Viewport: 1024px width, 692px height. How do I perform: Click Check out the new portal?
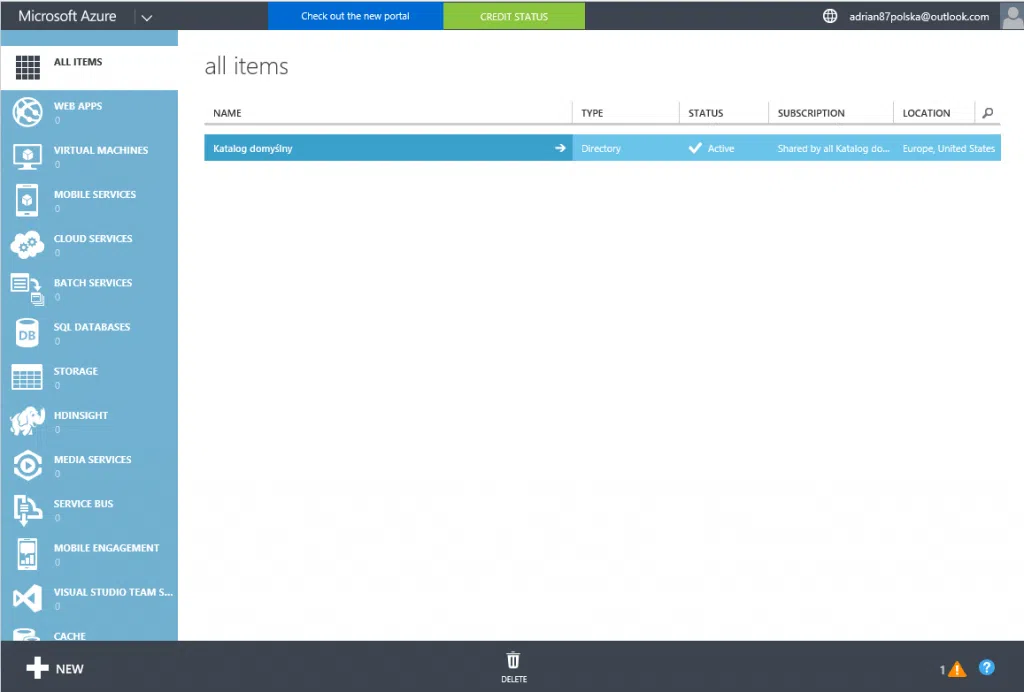(355, 16)
